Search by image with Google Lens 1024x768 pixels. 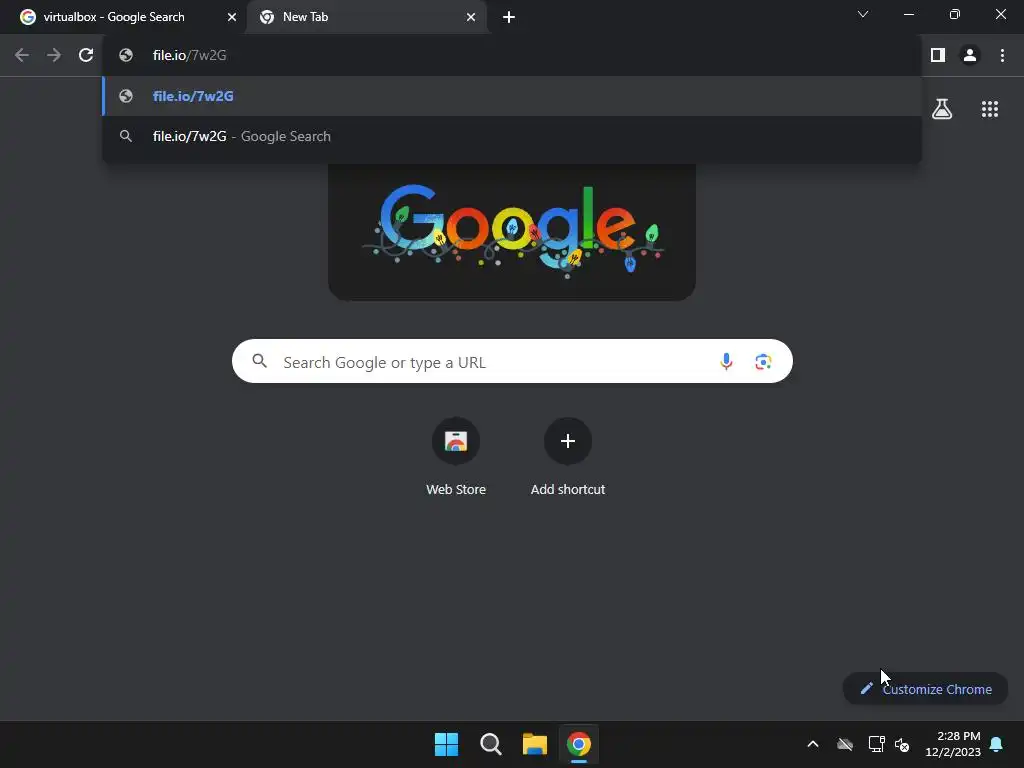(x=763, y=361)
